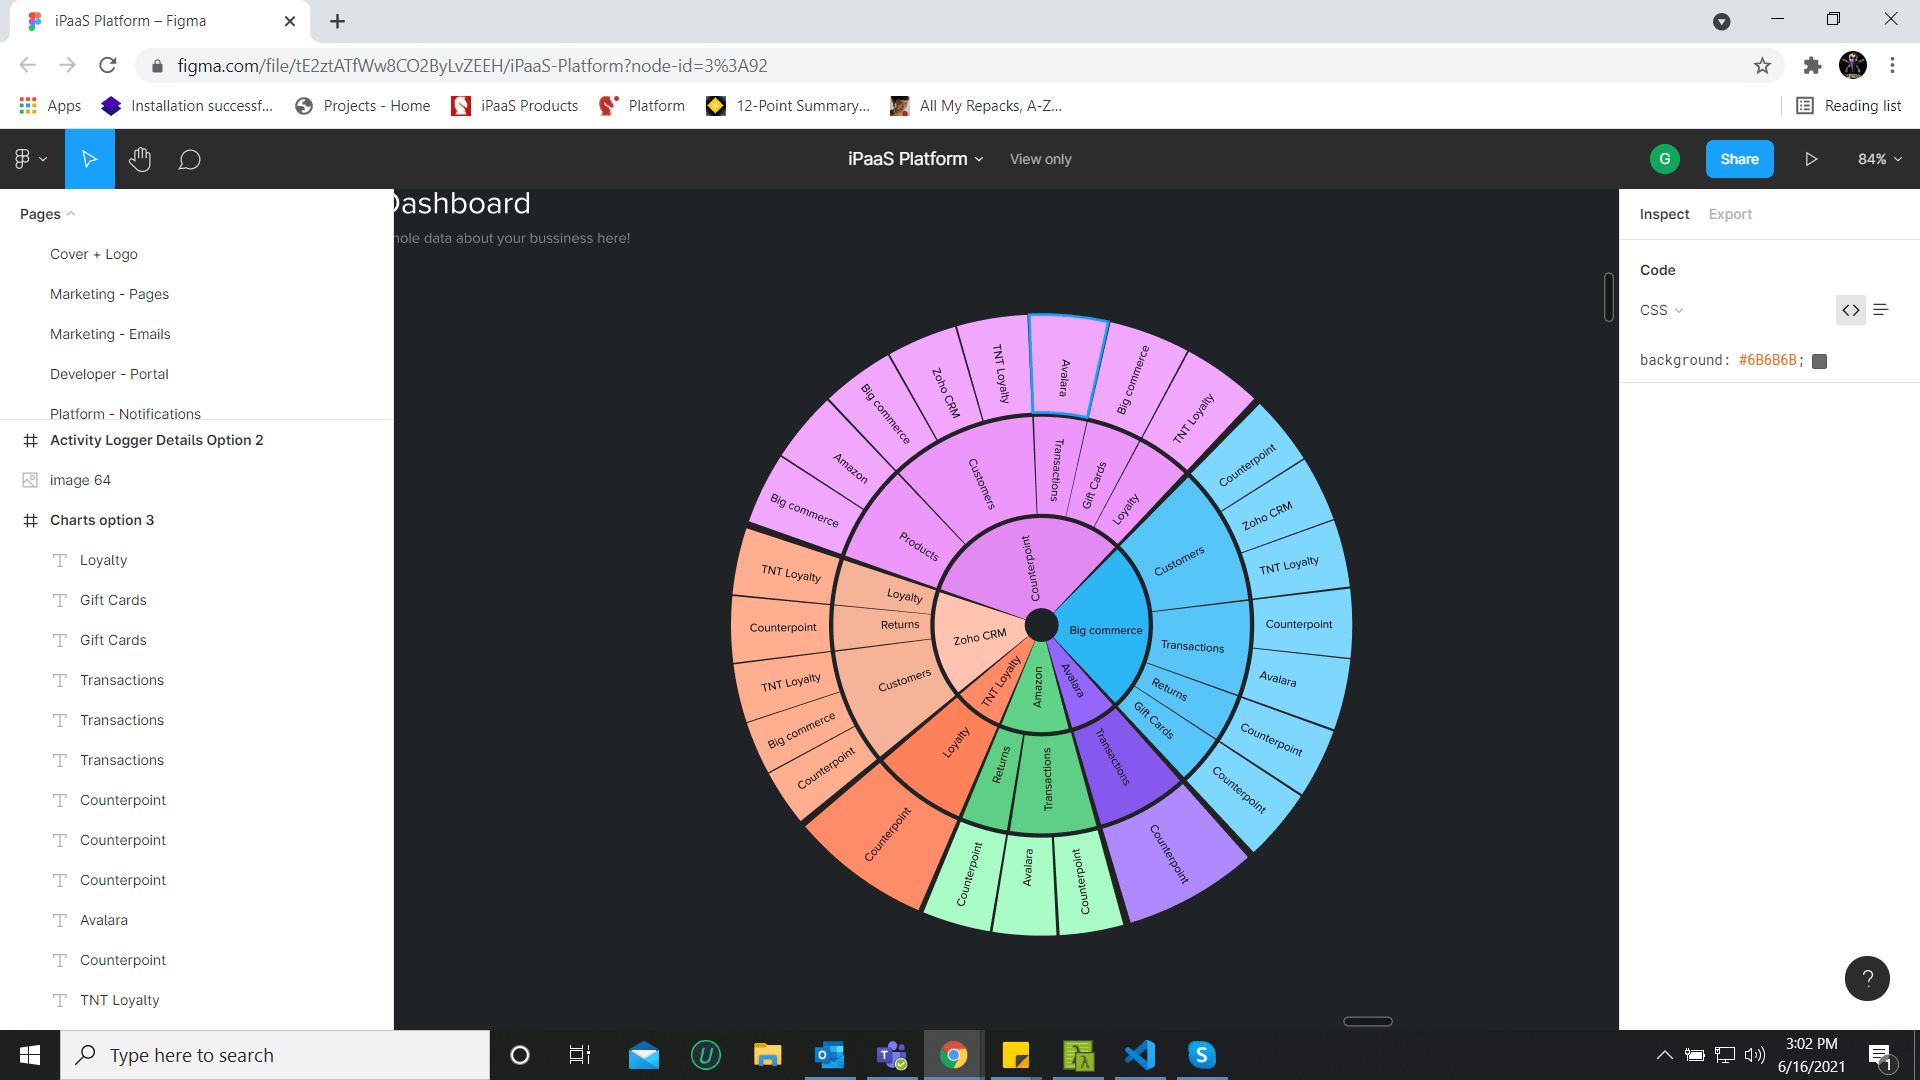This screenshot has width=1920, height=1080.
Task: Click the blue Share button
Action: point(1739,159)
